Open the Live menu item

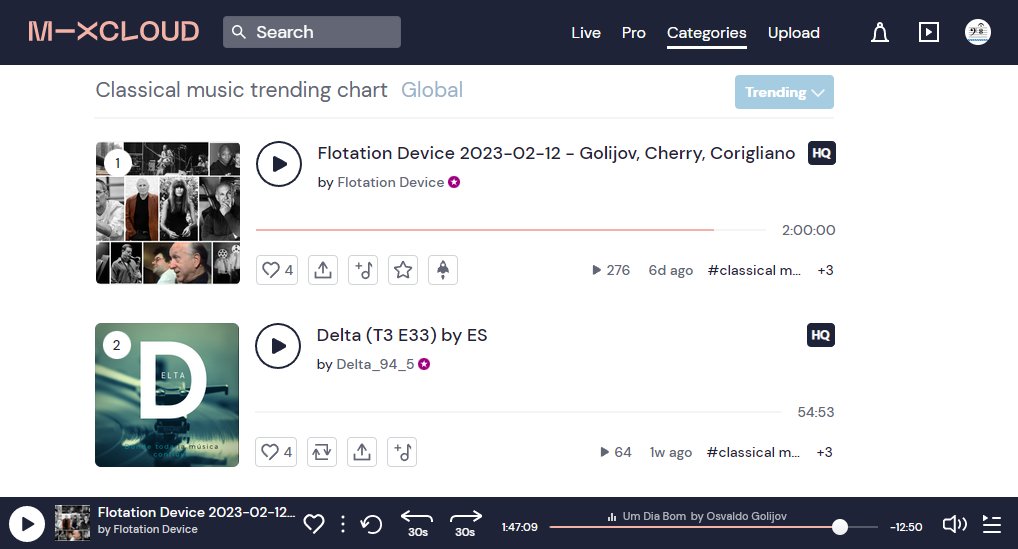pyautogui.click(x=586, y=32)
